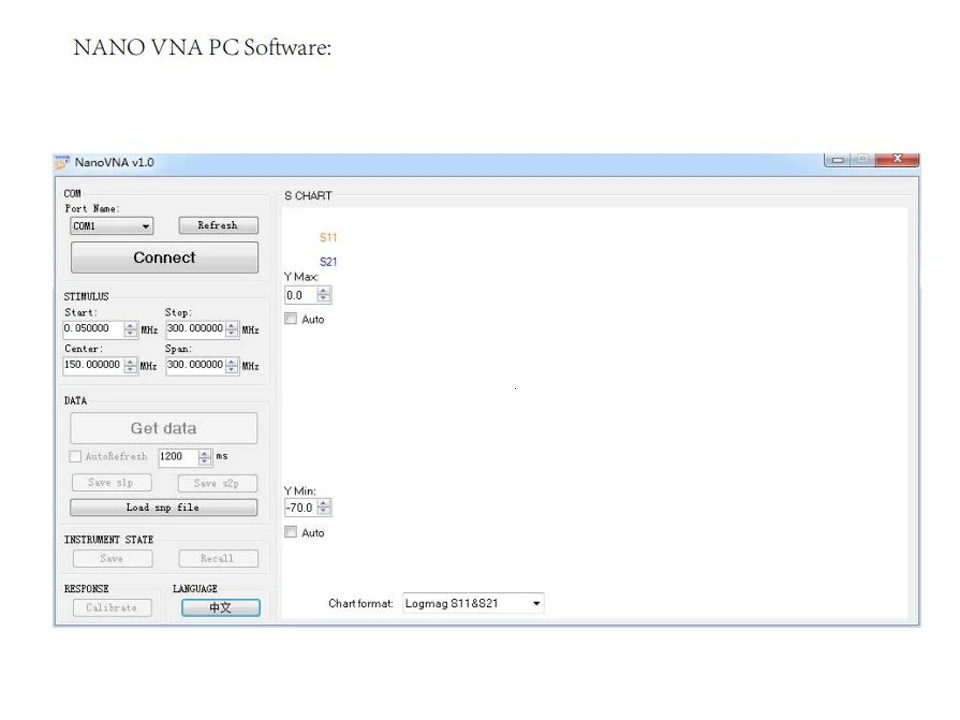Adjust the Span frequency spinner arrows
The height and width of the screenshot is (720, 960).
tap(231, 366)
